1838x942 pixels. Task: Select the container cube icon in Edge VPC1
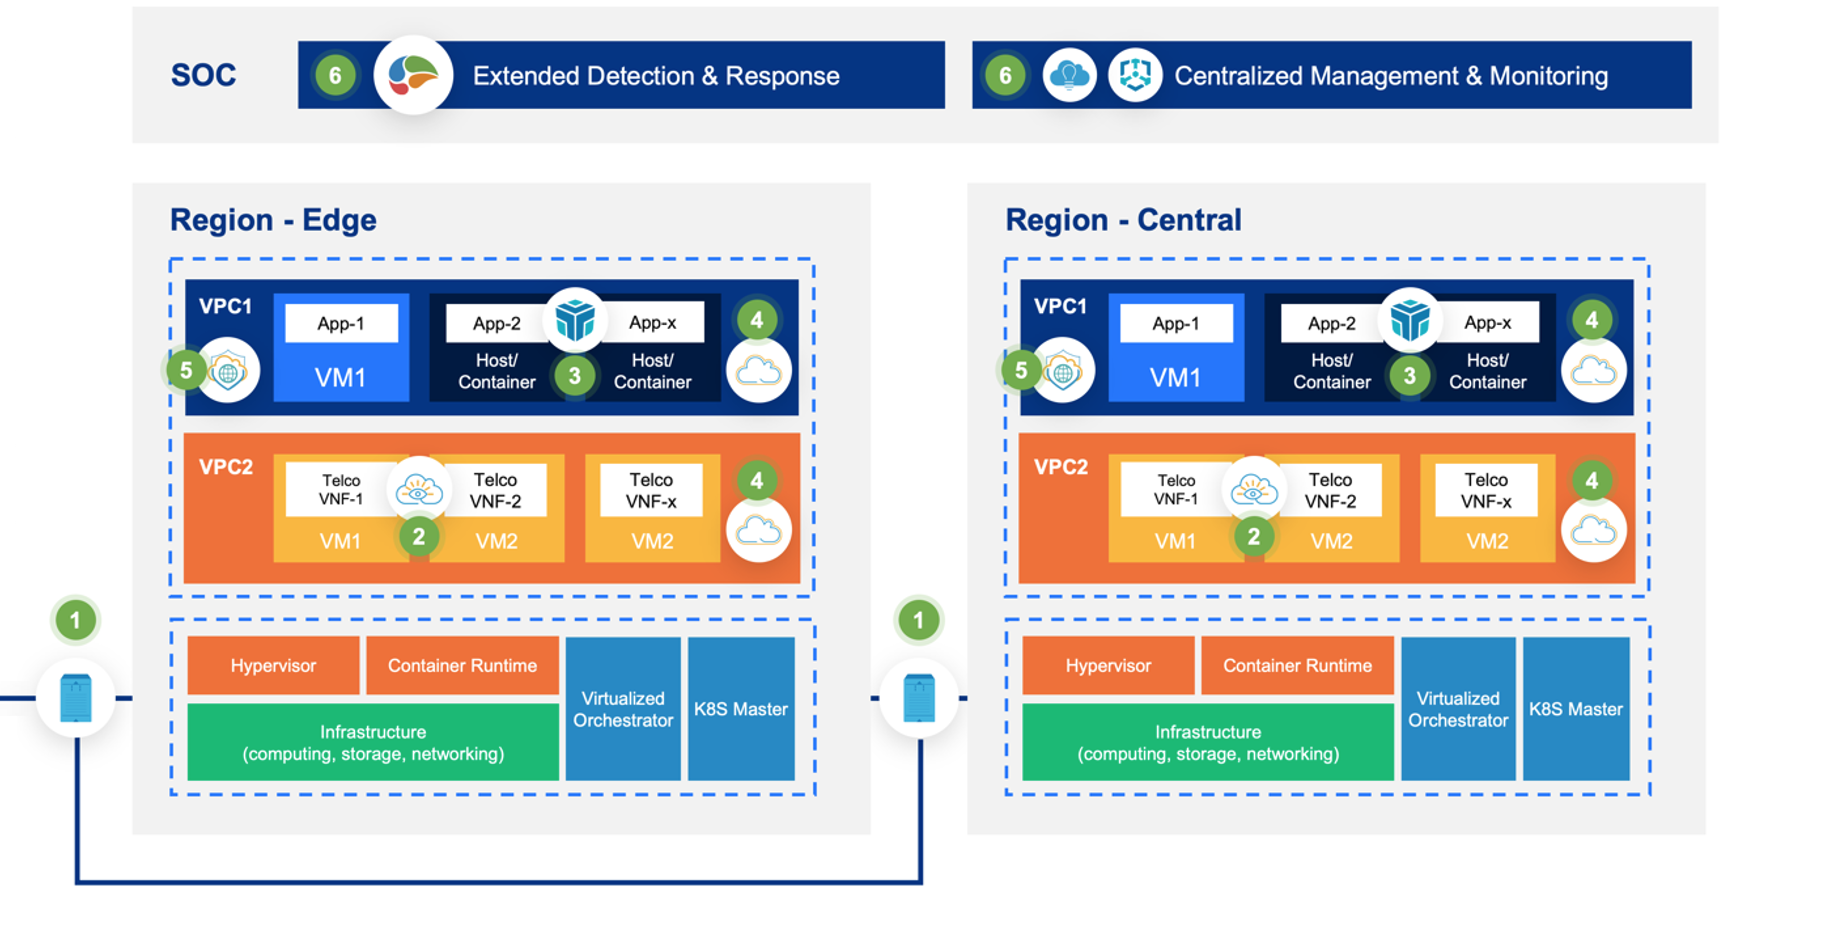[575, 320]
